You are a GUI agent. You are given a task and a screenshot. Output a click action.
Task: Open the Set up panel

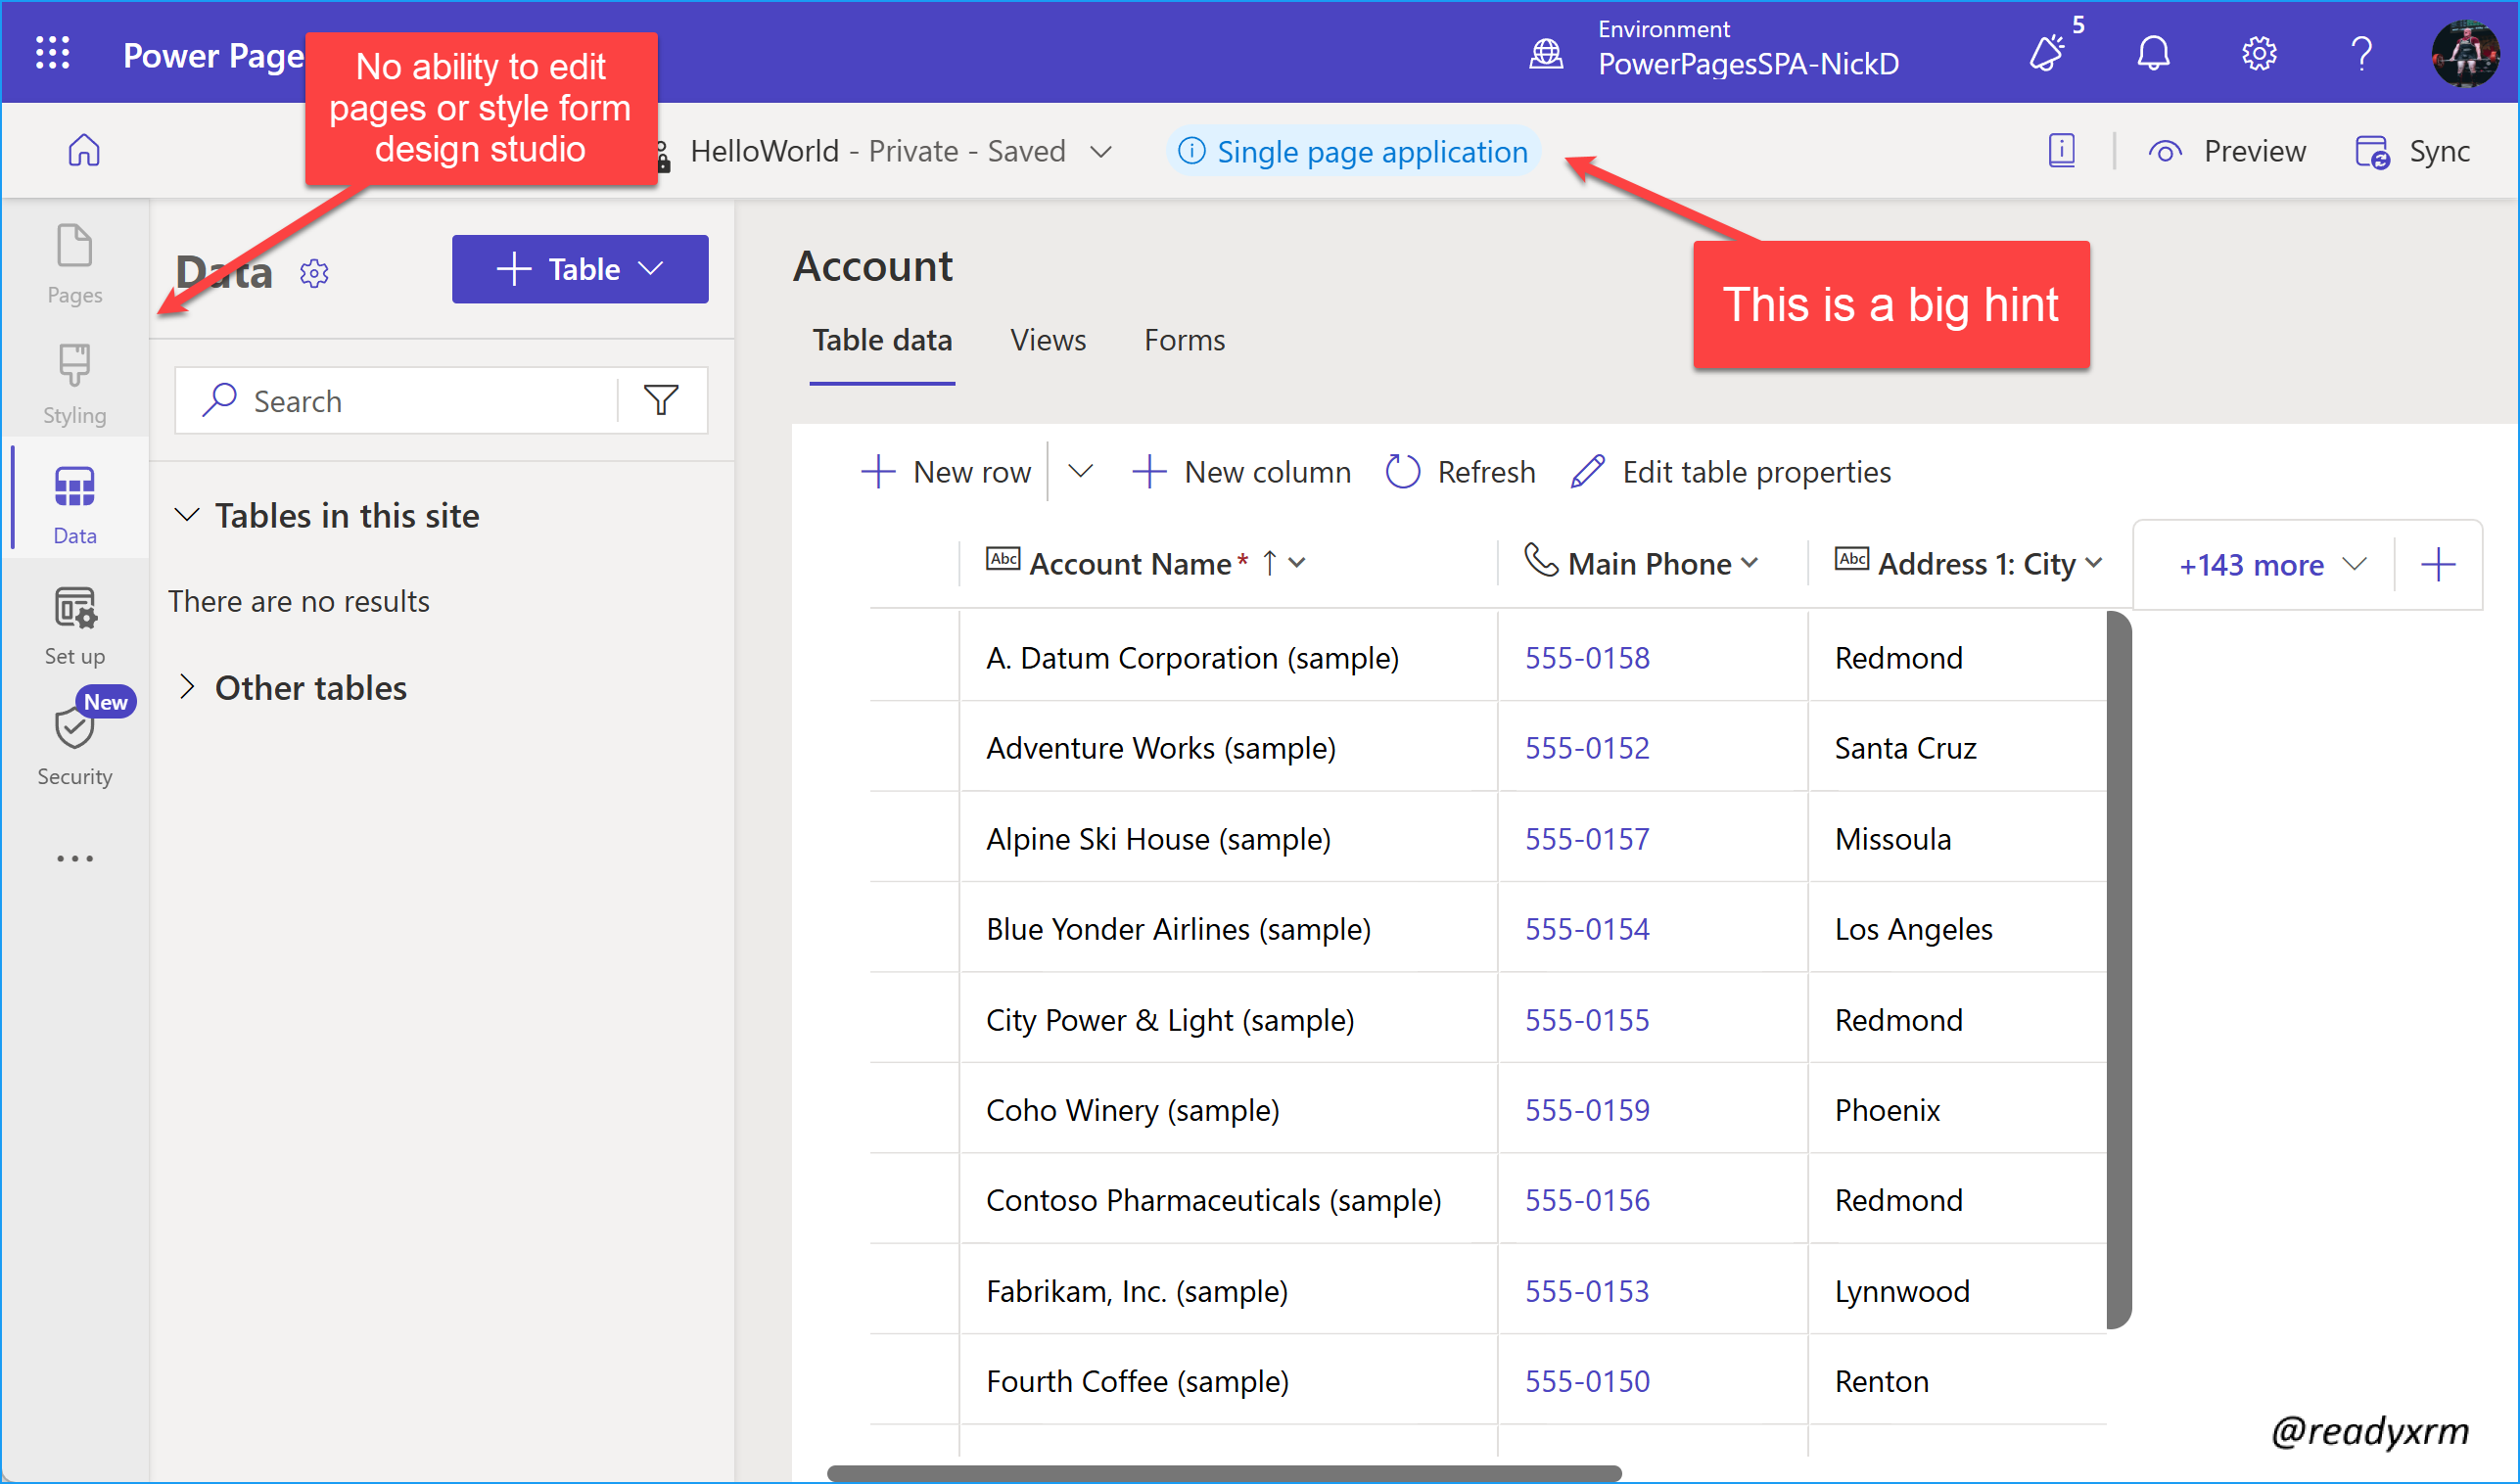click(74, 620)
